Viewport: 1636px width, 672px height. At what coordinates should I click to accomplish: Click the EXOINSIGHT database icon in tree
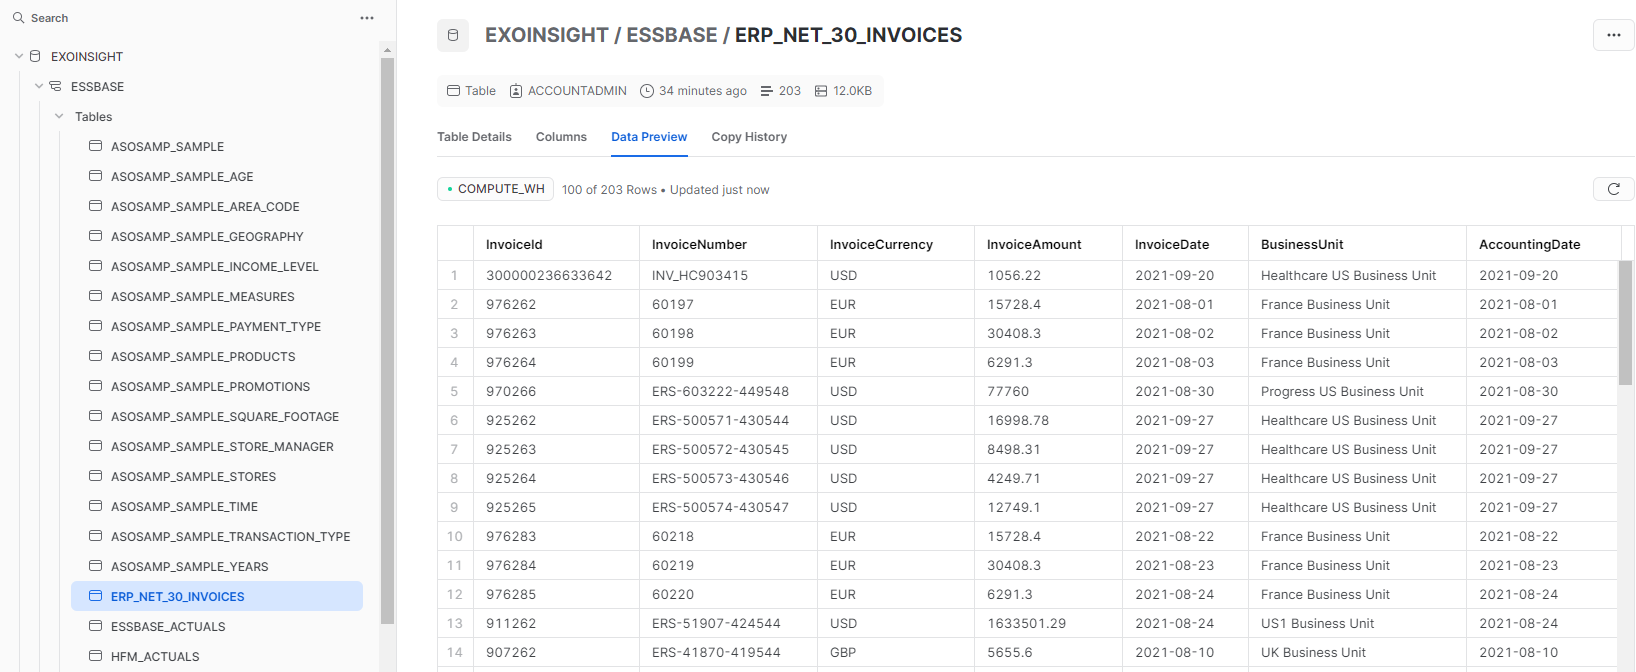tap(36, 56)
